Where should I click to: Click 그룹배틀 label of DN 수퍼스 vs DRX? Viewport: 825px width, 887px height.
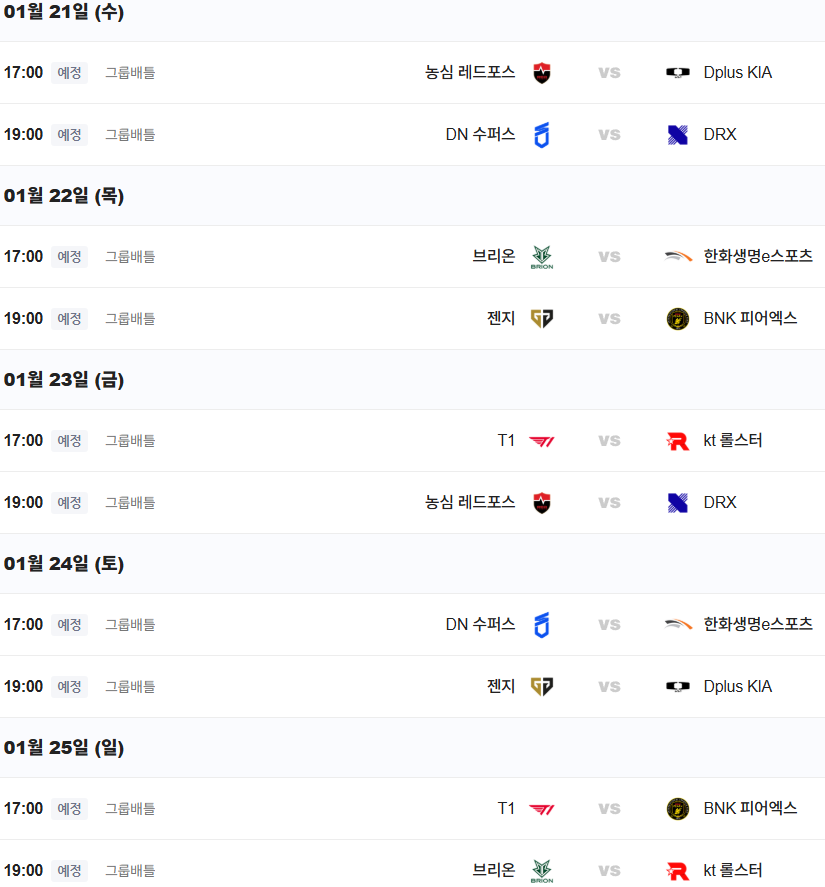click(x=130, y=135)
